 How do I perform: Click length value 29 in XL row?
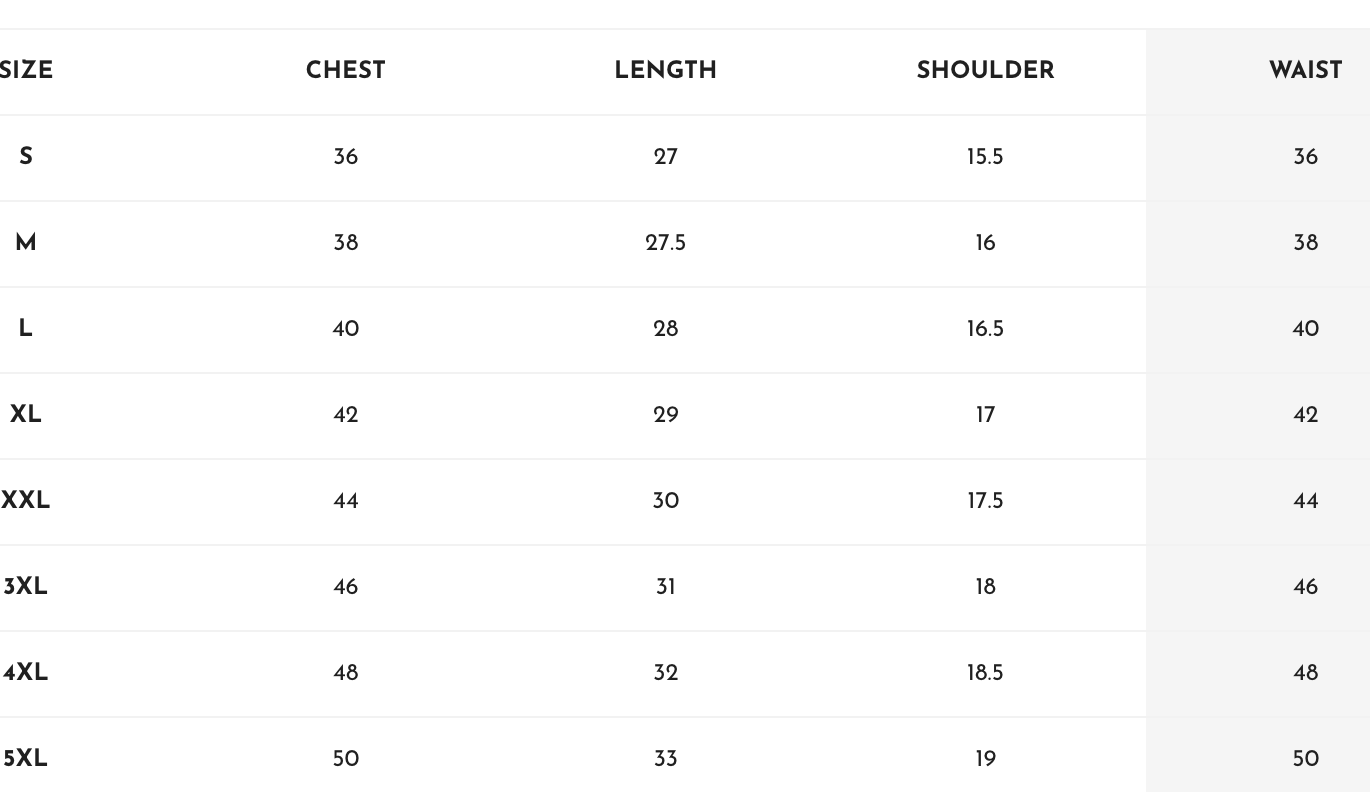pos(665,415)
